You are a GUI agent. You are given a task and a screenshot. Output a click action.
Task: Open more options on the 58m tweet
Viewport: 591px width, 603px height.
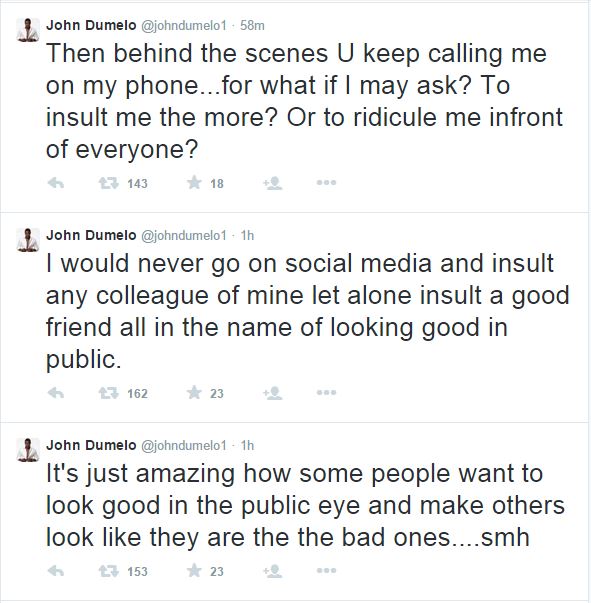(326, 183)
